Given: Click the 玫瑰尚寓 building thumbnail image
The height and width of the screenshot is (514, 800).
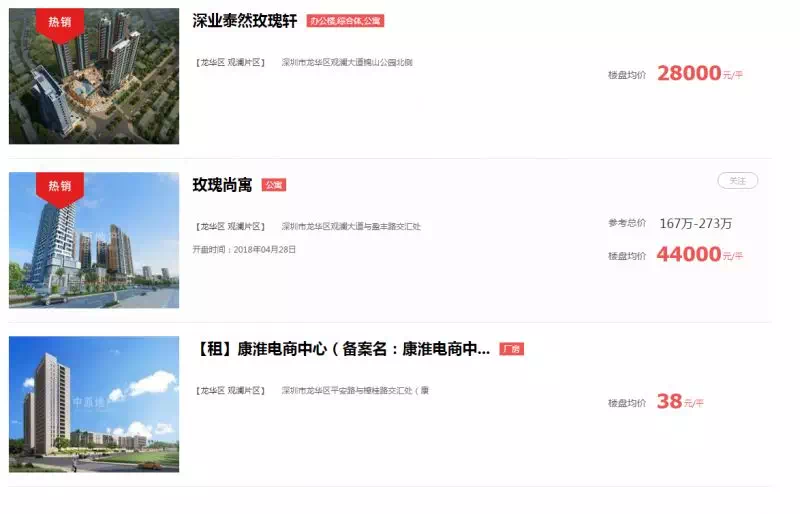Looking at the screenshot, I should pyautogui.click(x=94, y=240).
